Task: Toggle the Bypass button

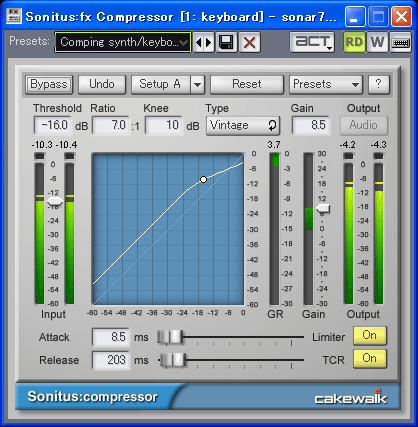Action: point(49,84)
